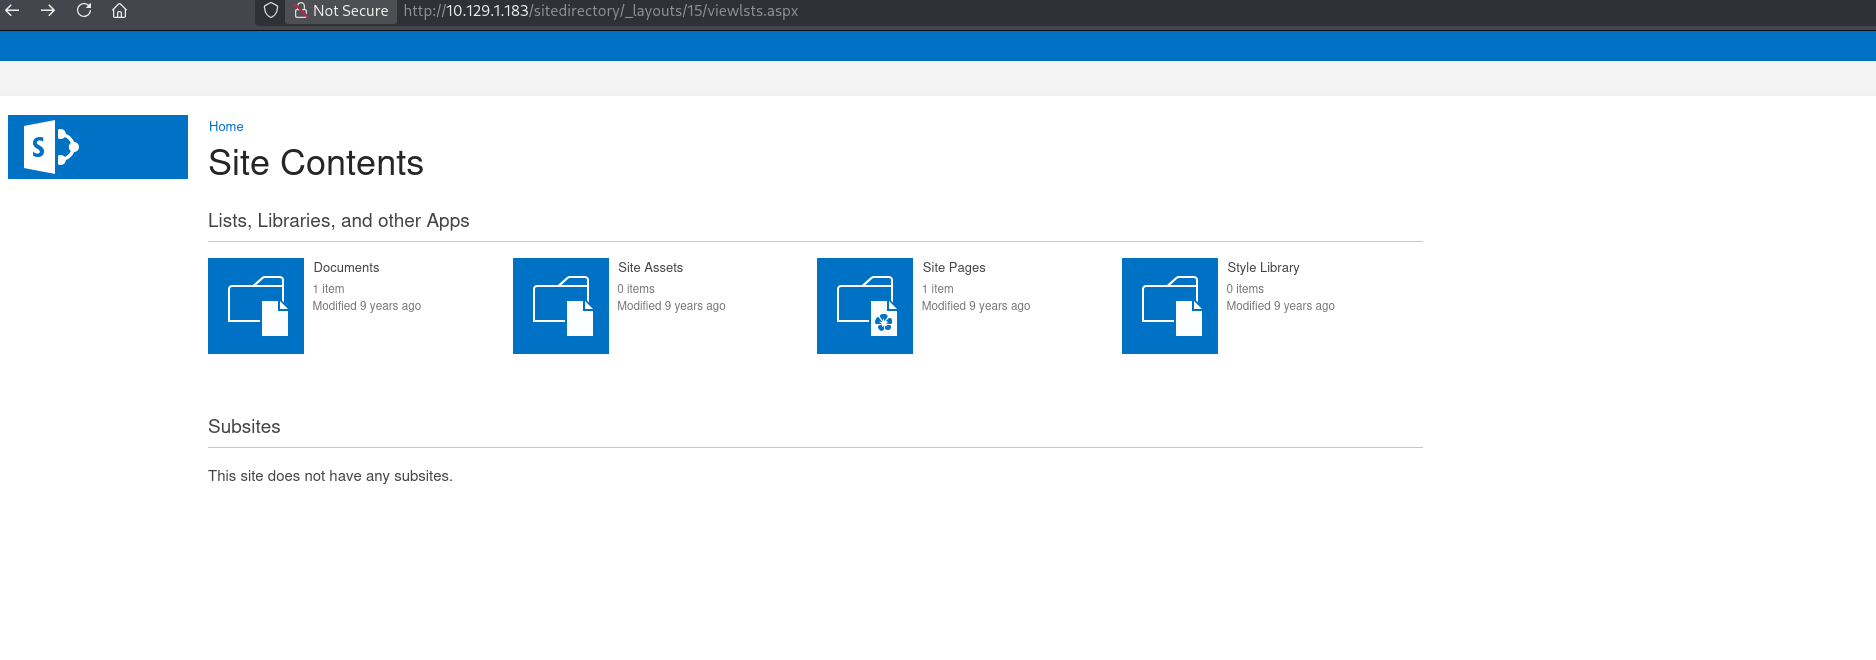The width and height of the screenshot is (1876, 660).
Task: Click the browser Forward arrow
Action: 47,11
